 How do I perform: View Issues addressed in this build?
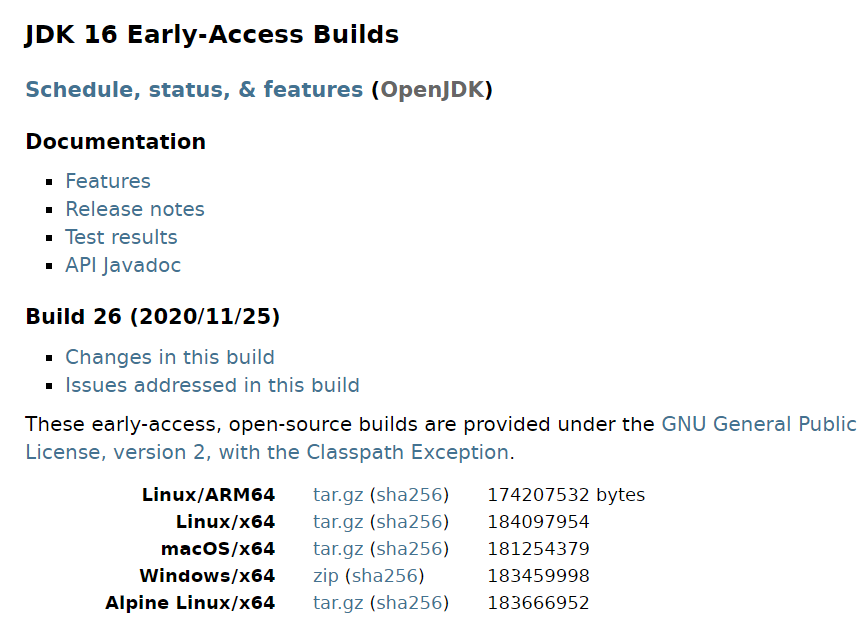pyautogui.click(x=212, y=385)
